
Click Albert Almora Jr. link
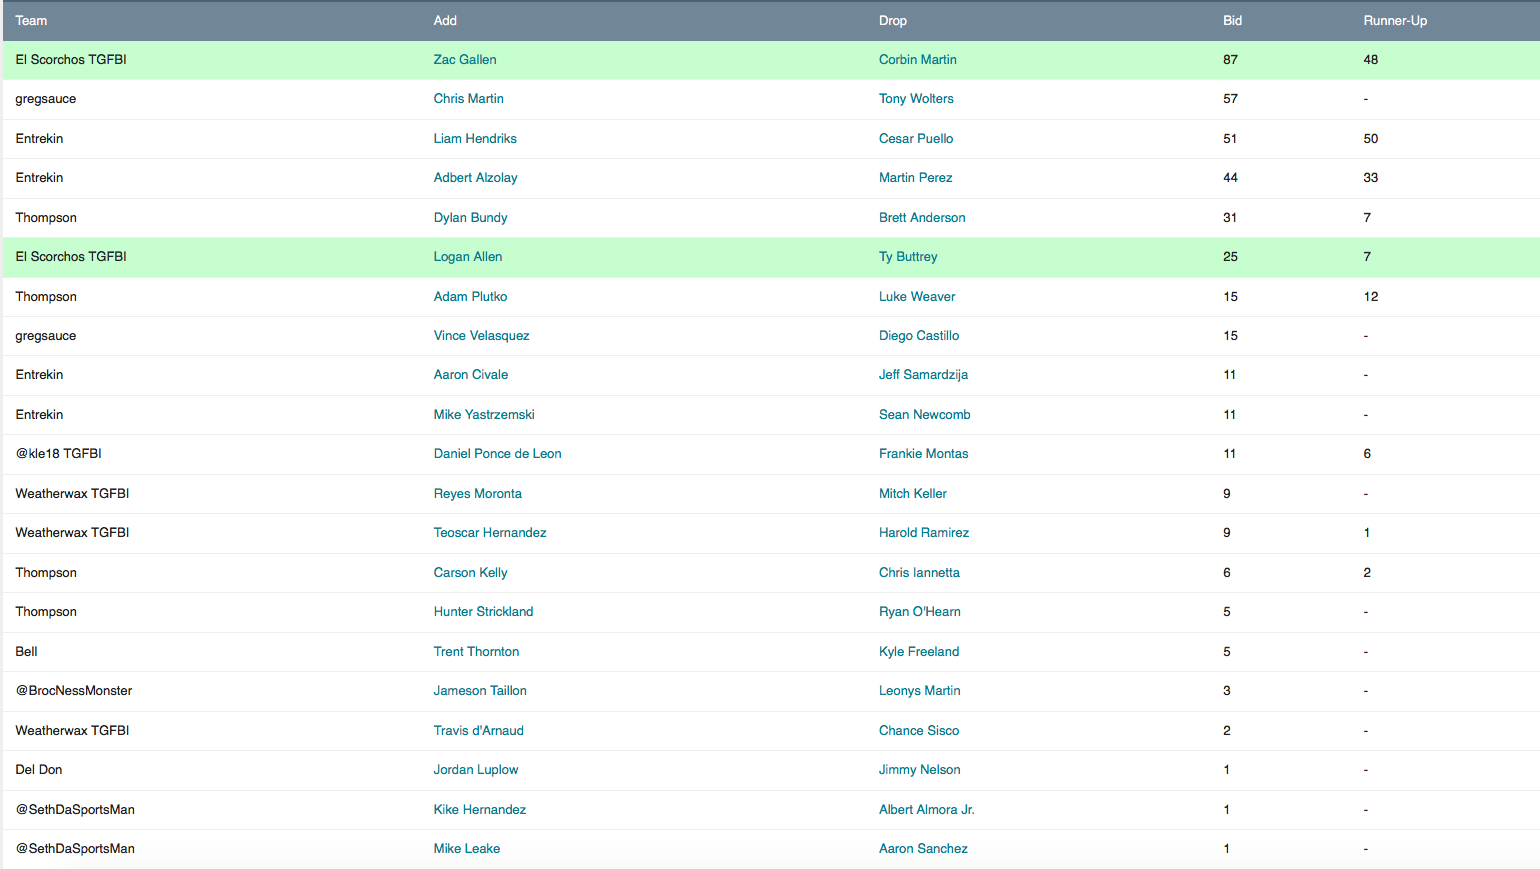point(927,810)
